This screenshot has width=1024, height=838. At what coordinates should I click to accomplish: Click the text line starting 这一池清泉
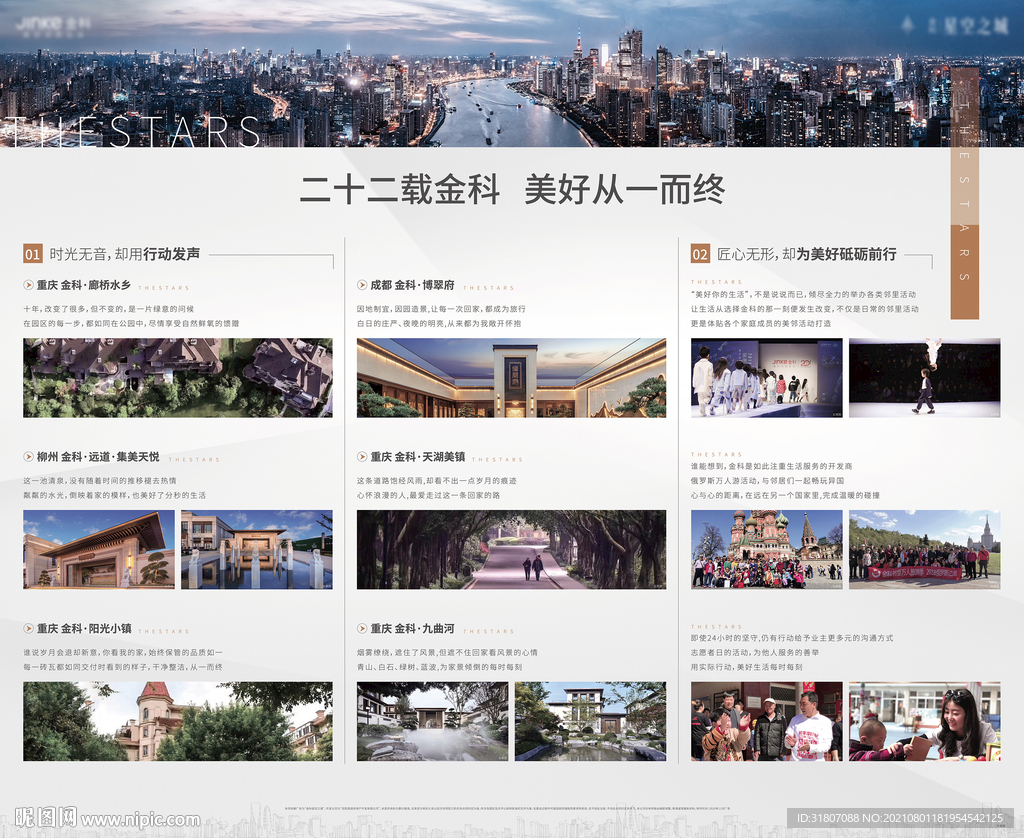click(100, 480)
